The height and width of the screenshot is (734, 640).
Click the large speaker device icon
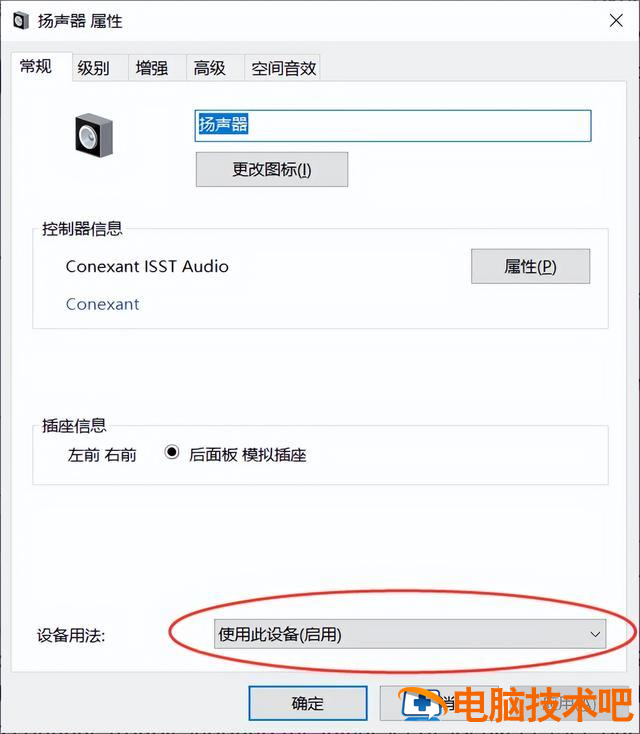pos(94,135)
